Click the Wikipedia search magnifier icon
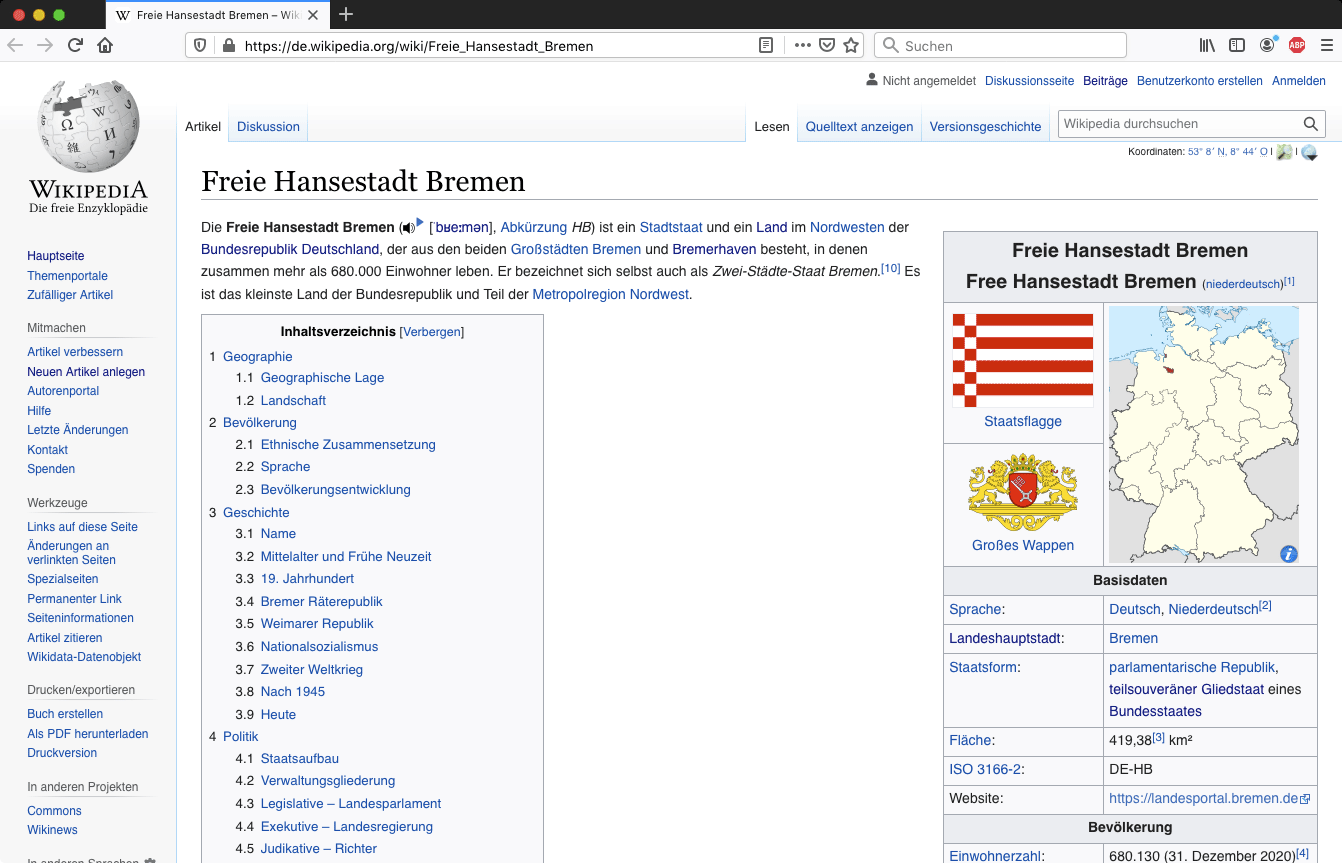 (1310, 124)
